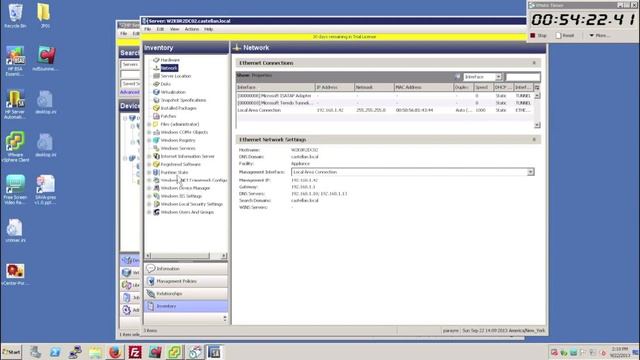This screenshot has height=360, width=640.
Task: Open the Information view
Action: pos(186,269)
